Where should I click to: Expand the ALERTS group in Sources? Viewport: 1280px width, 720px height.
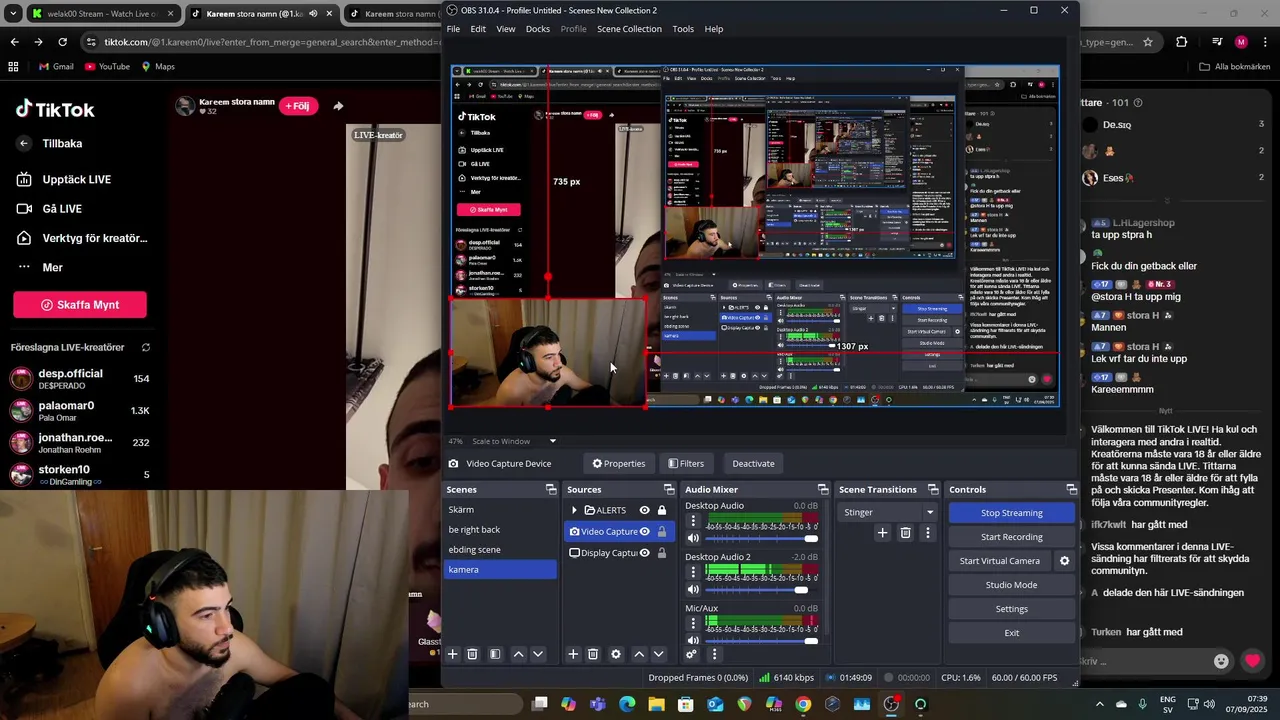(x=574, y=510)
